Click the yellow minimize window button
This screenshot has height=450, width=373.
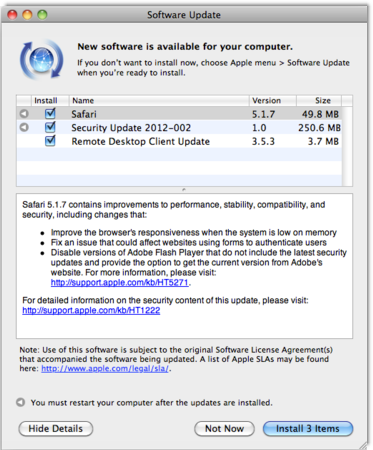(27, 15)
